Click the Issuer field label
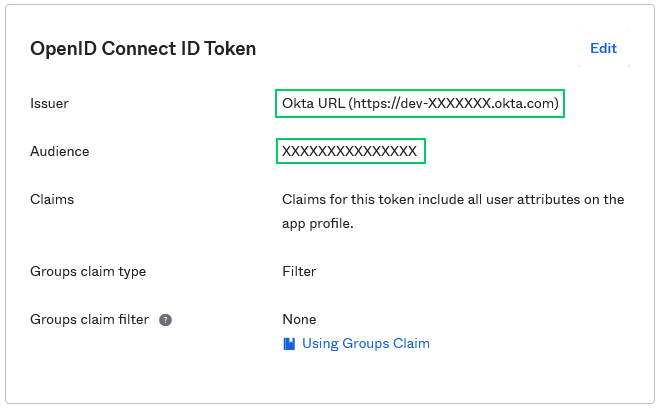 point(50,103)
